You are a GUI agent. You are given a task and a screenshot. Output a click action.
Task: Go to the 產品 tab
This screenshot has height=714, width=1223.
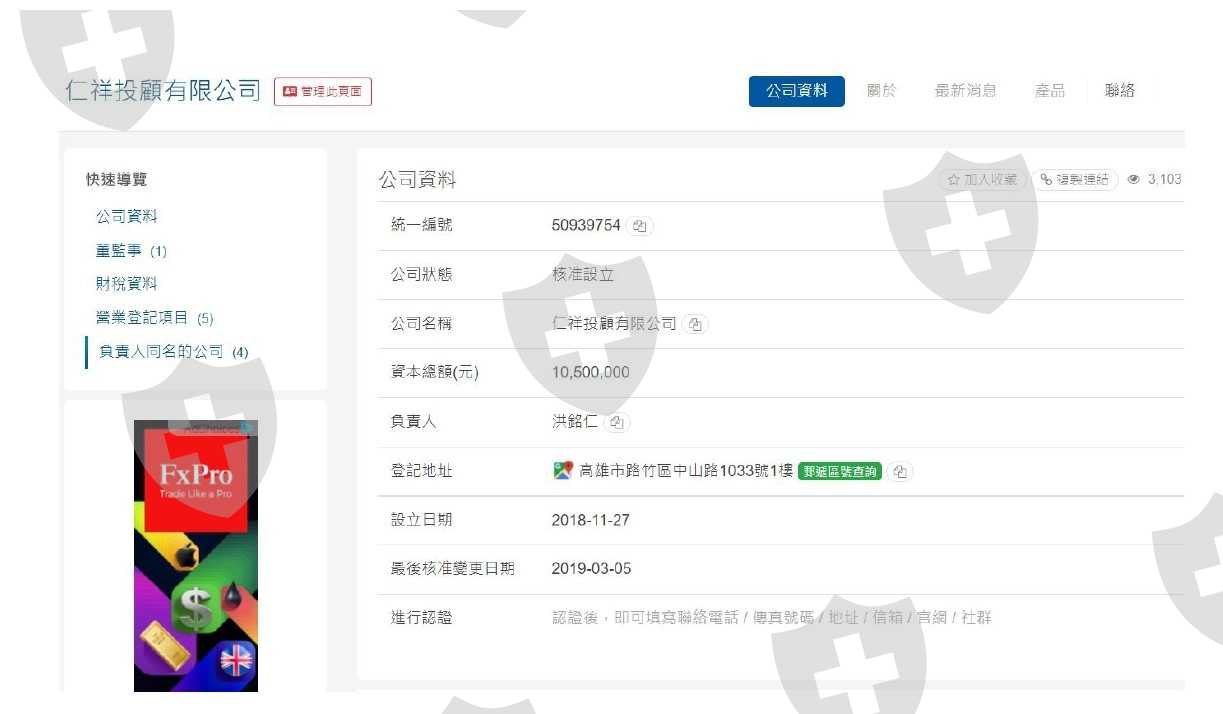[x=1050, y=91]
